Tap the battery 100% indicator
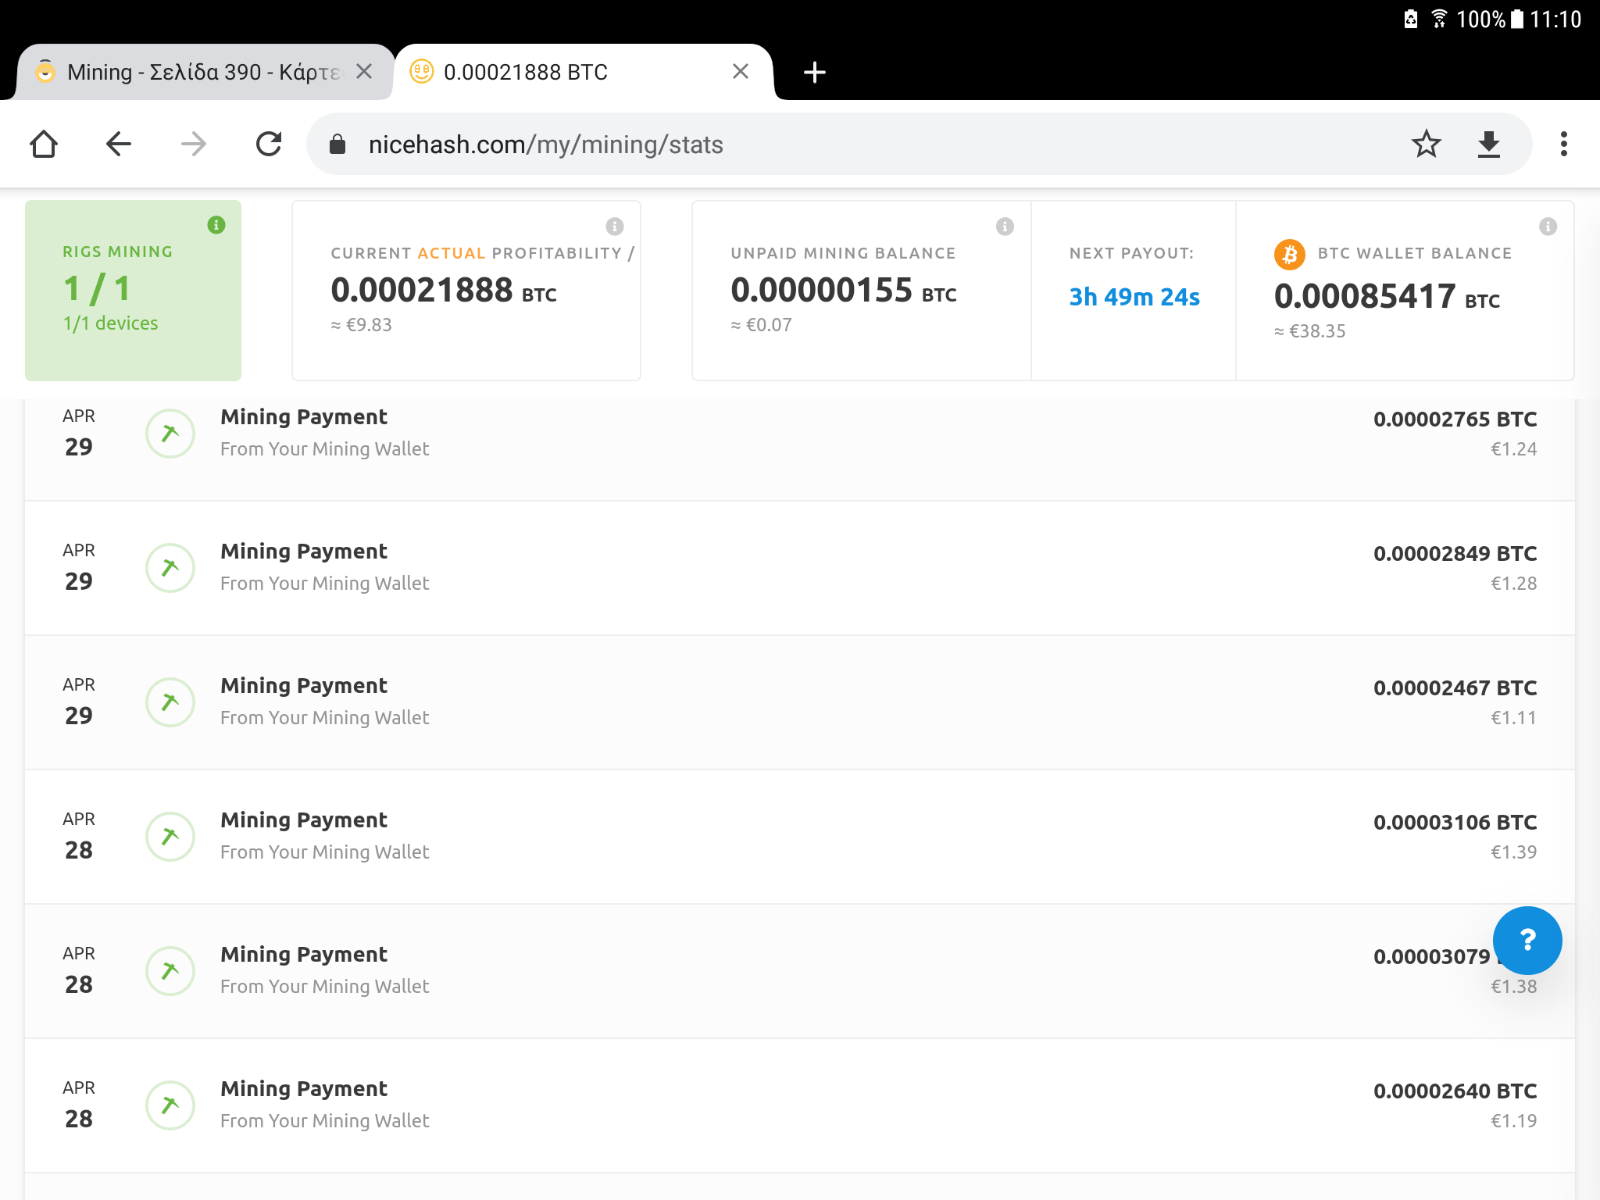Viewport: 1600px width, 1200px height. coord(1490,19)
